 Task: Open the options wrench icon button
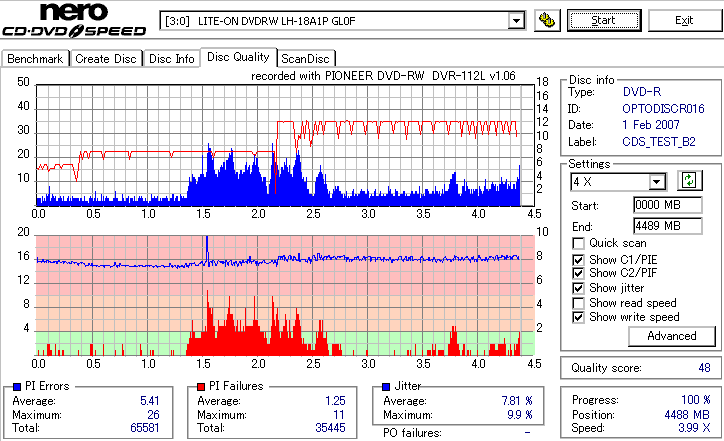tap(547, 20)
